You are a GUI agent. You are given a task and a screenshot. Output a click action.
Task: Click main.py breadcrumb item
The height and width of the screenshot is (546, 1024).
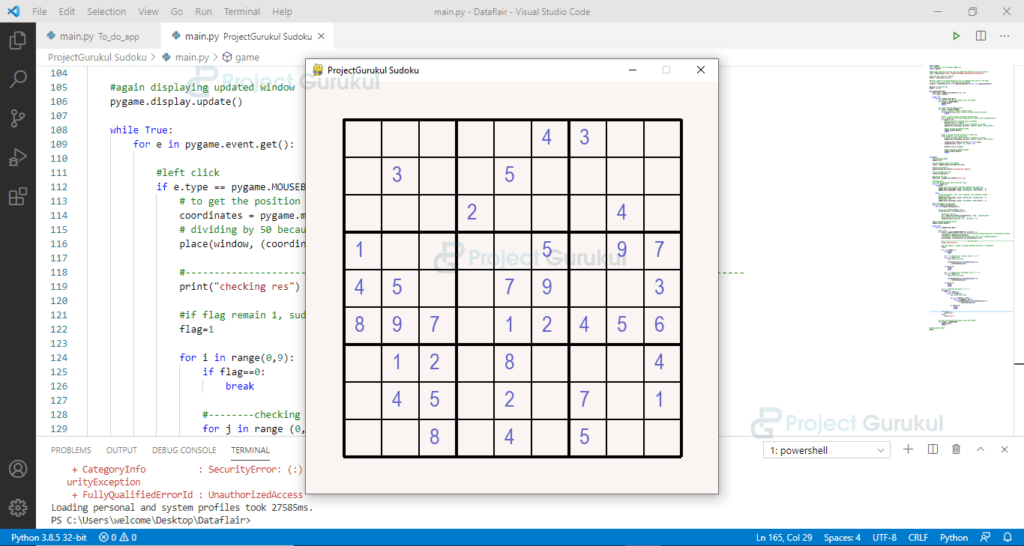(186, 57)
